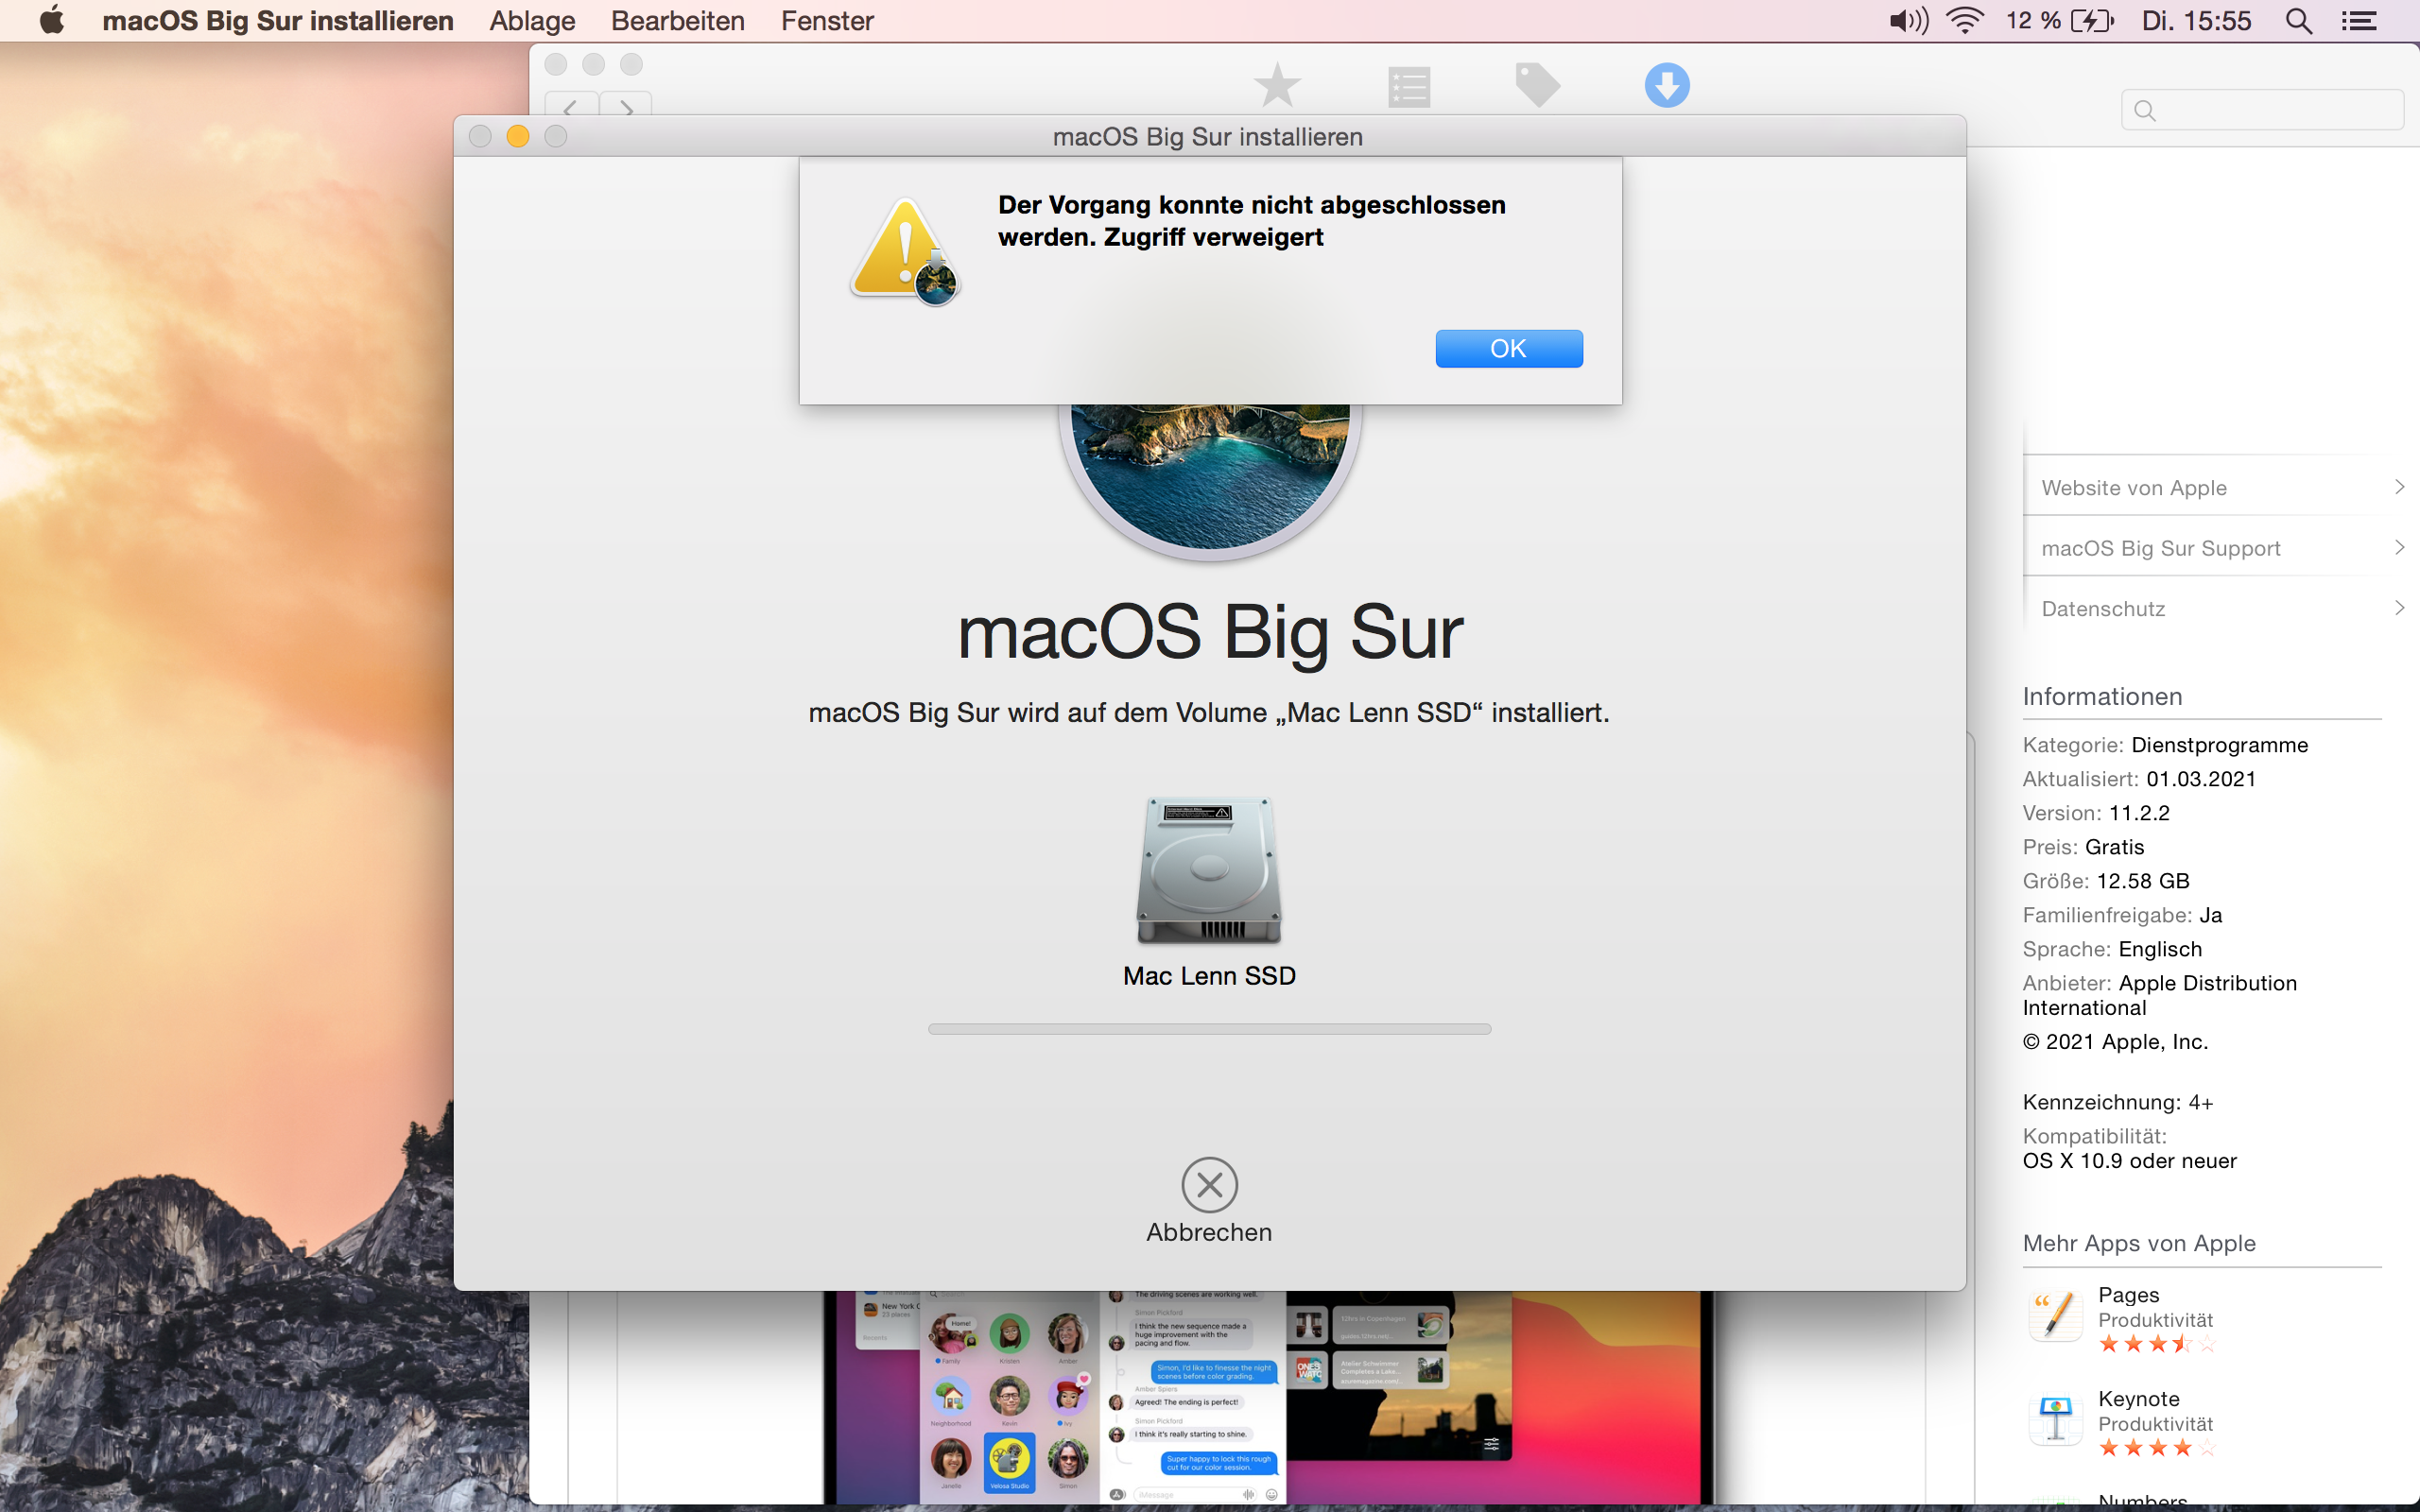
Task: Open the volume control in menu bar
Action: [x=1907, y=21]
